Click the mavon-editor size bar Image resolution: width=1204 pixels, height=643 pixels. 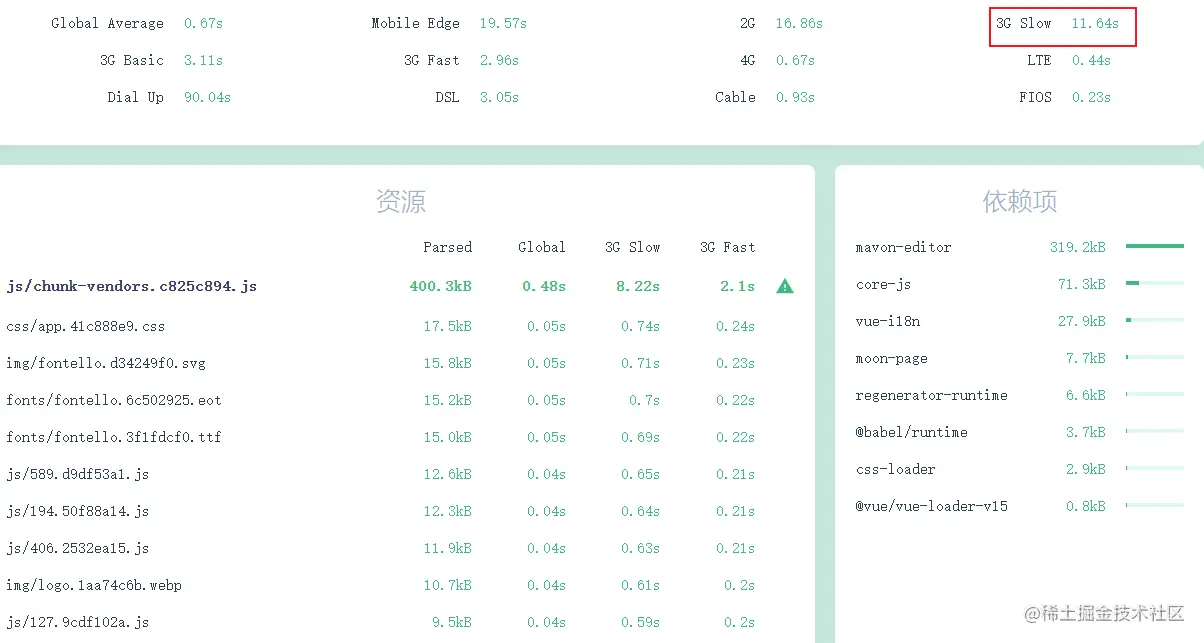(1154, 246)
